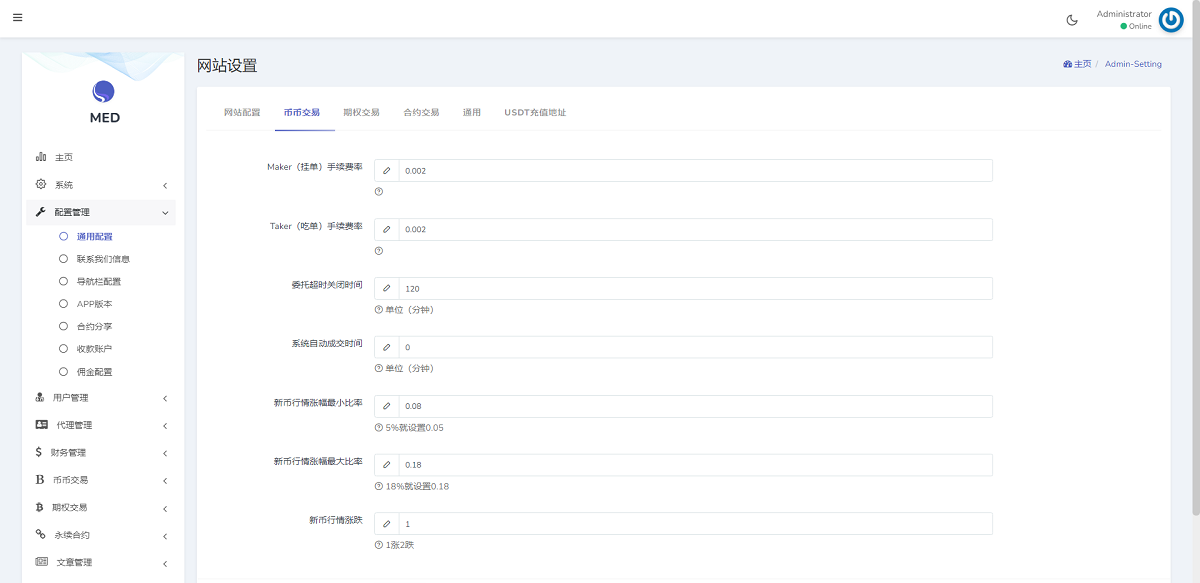The width and height of the screenshot is (1200, 583).
Task: Click the MED logo in sidebar
Action: pyautogui.click(x=104, y=102)
